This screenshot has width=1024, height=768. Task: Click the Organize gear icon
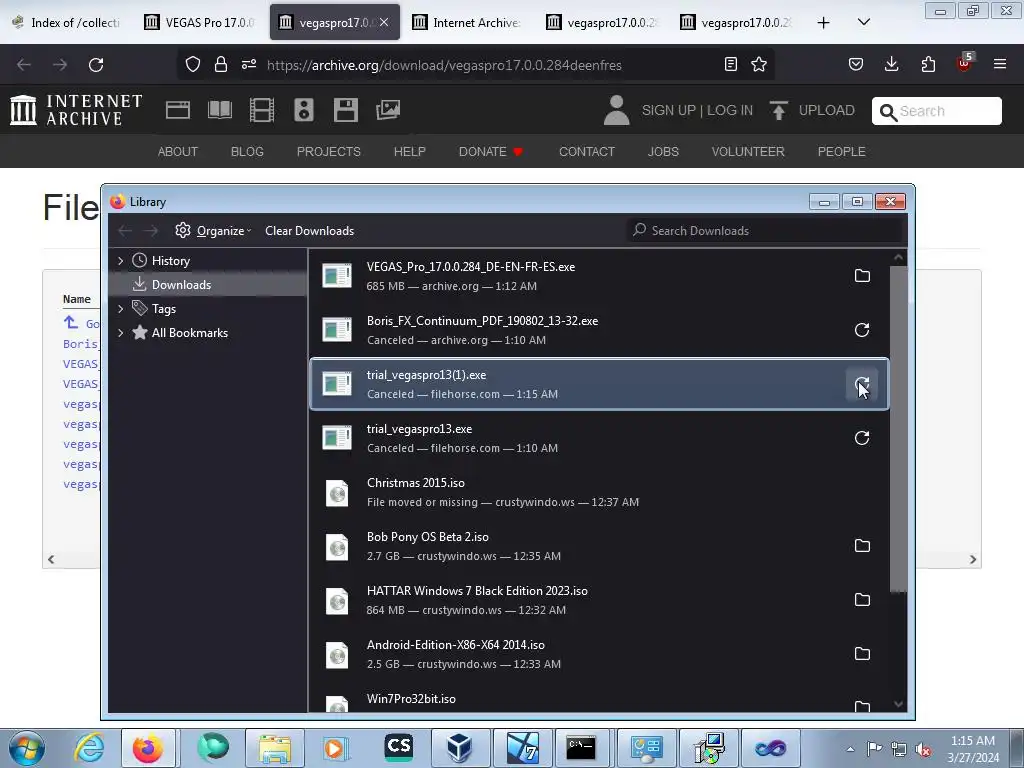(183, 231)
